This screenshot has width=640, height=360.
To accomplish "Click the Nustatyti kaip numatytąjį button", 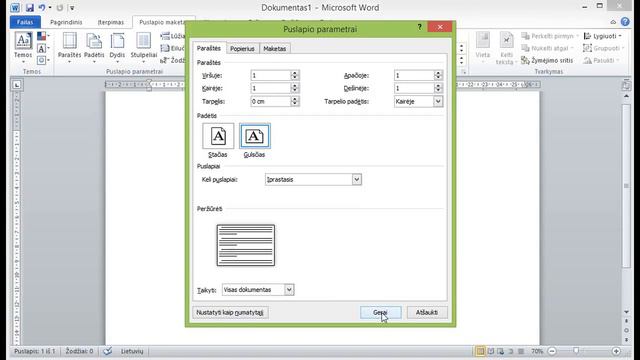I will 230,313.
